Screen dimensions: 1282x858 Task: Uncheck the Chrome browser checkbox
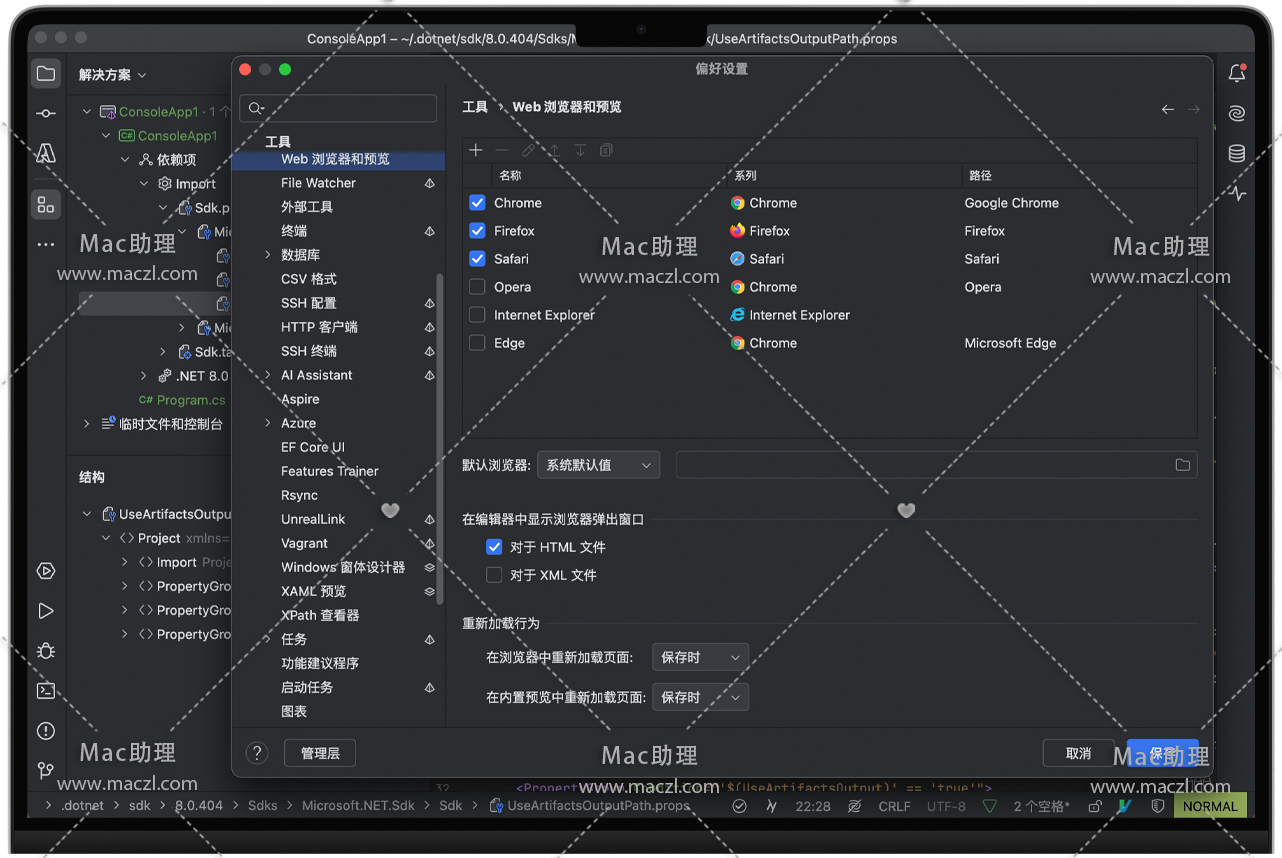tap(477, 203)
